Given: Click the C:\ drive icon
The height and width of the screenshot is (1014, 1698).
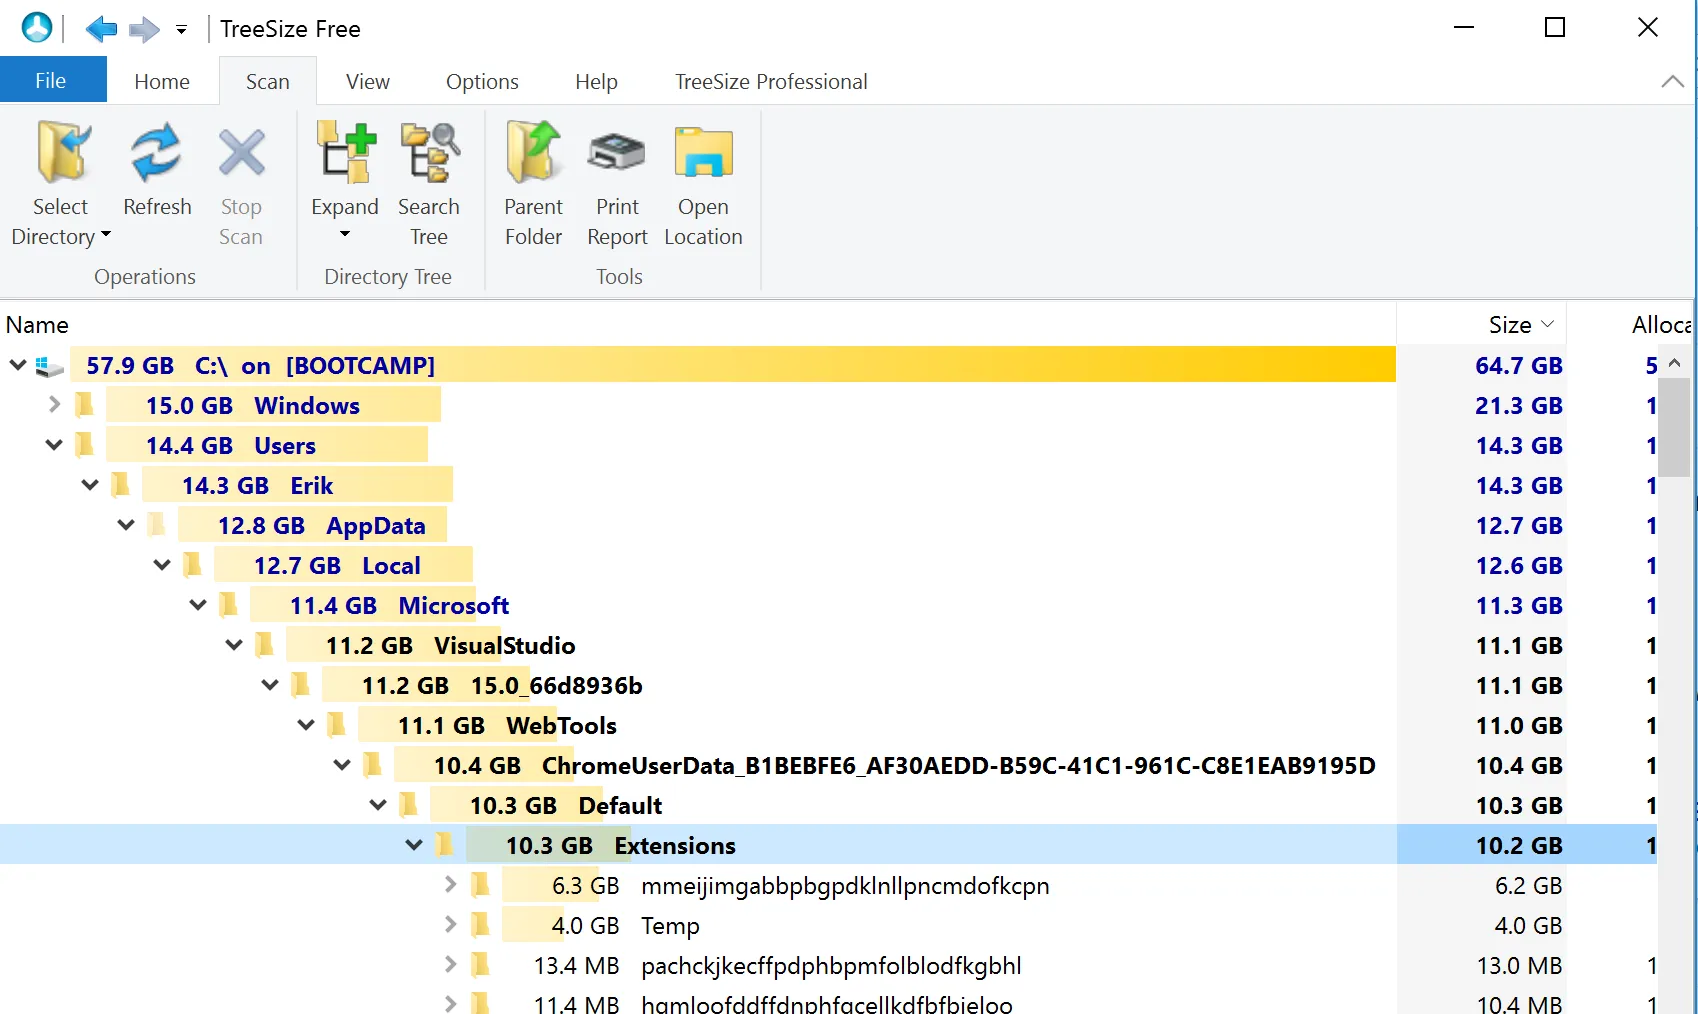Looking at the screenshot, I should (50, 367).
